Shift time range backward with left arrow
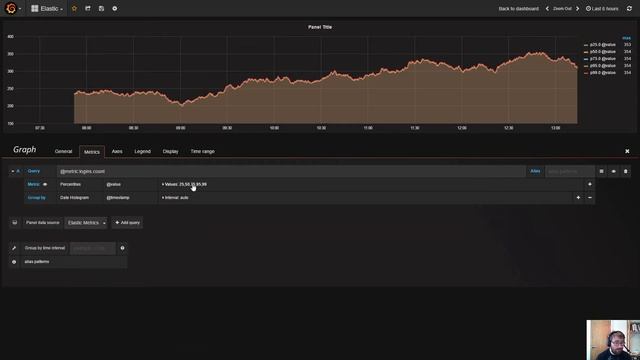Viewport: 640px width, 360px height. point(547,9)
